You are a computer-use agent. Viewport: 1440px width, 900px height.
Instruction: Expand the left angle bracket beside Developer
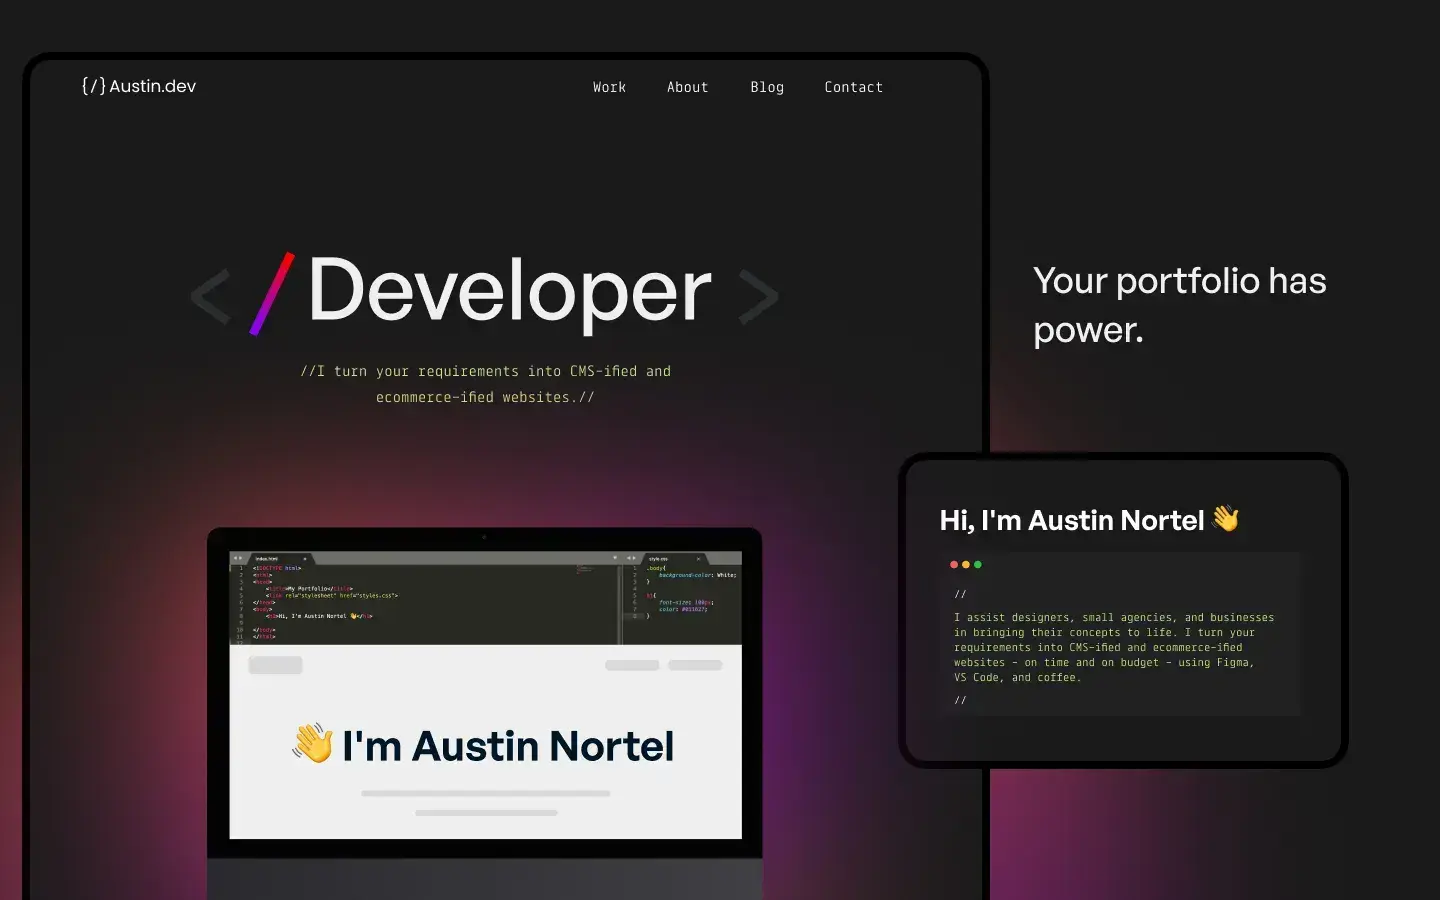(210, 295)
